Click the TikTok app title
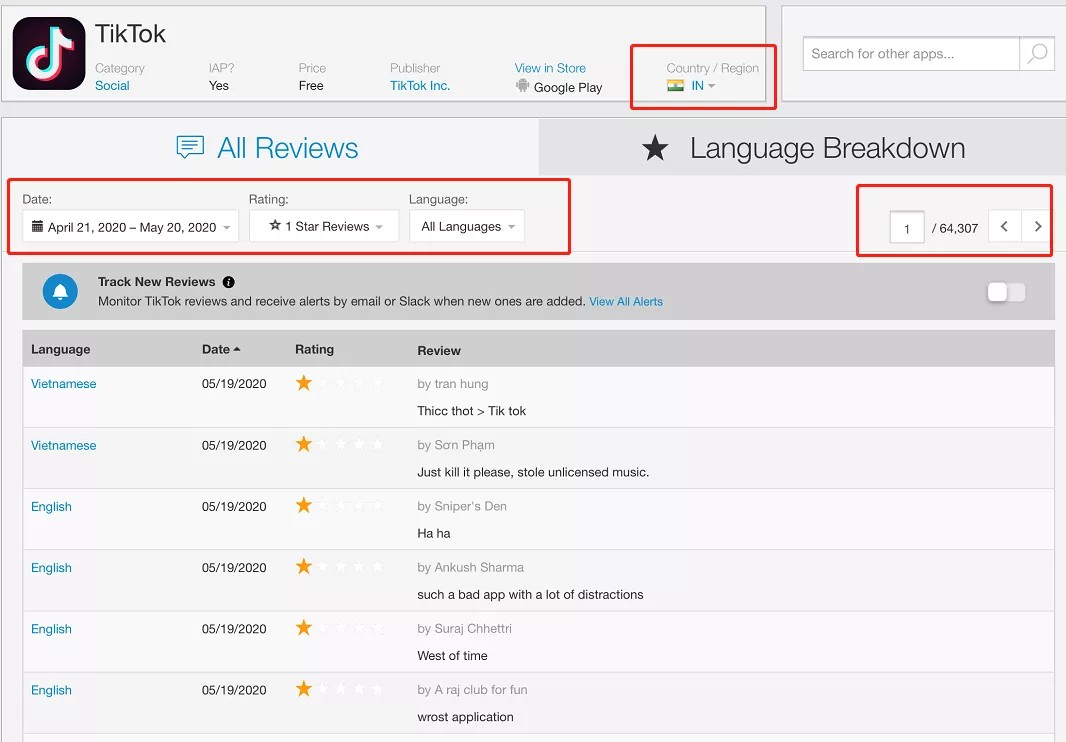The image size is (1066, 742). click(130, 33)
